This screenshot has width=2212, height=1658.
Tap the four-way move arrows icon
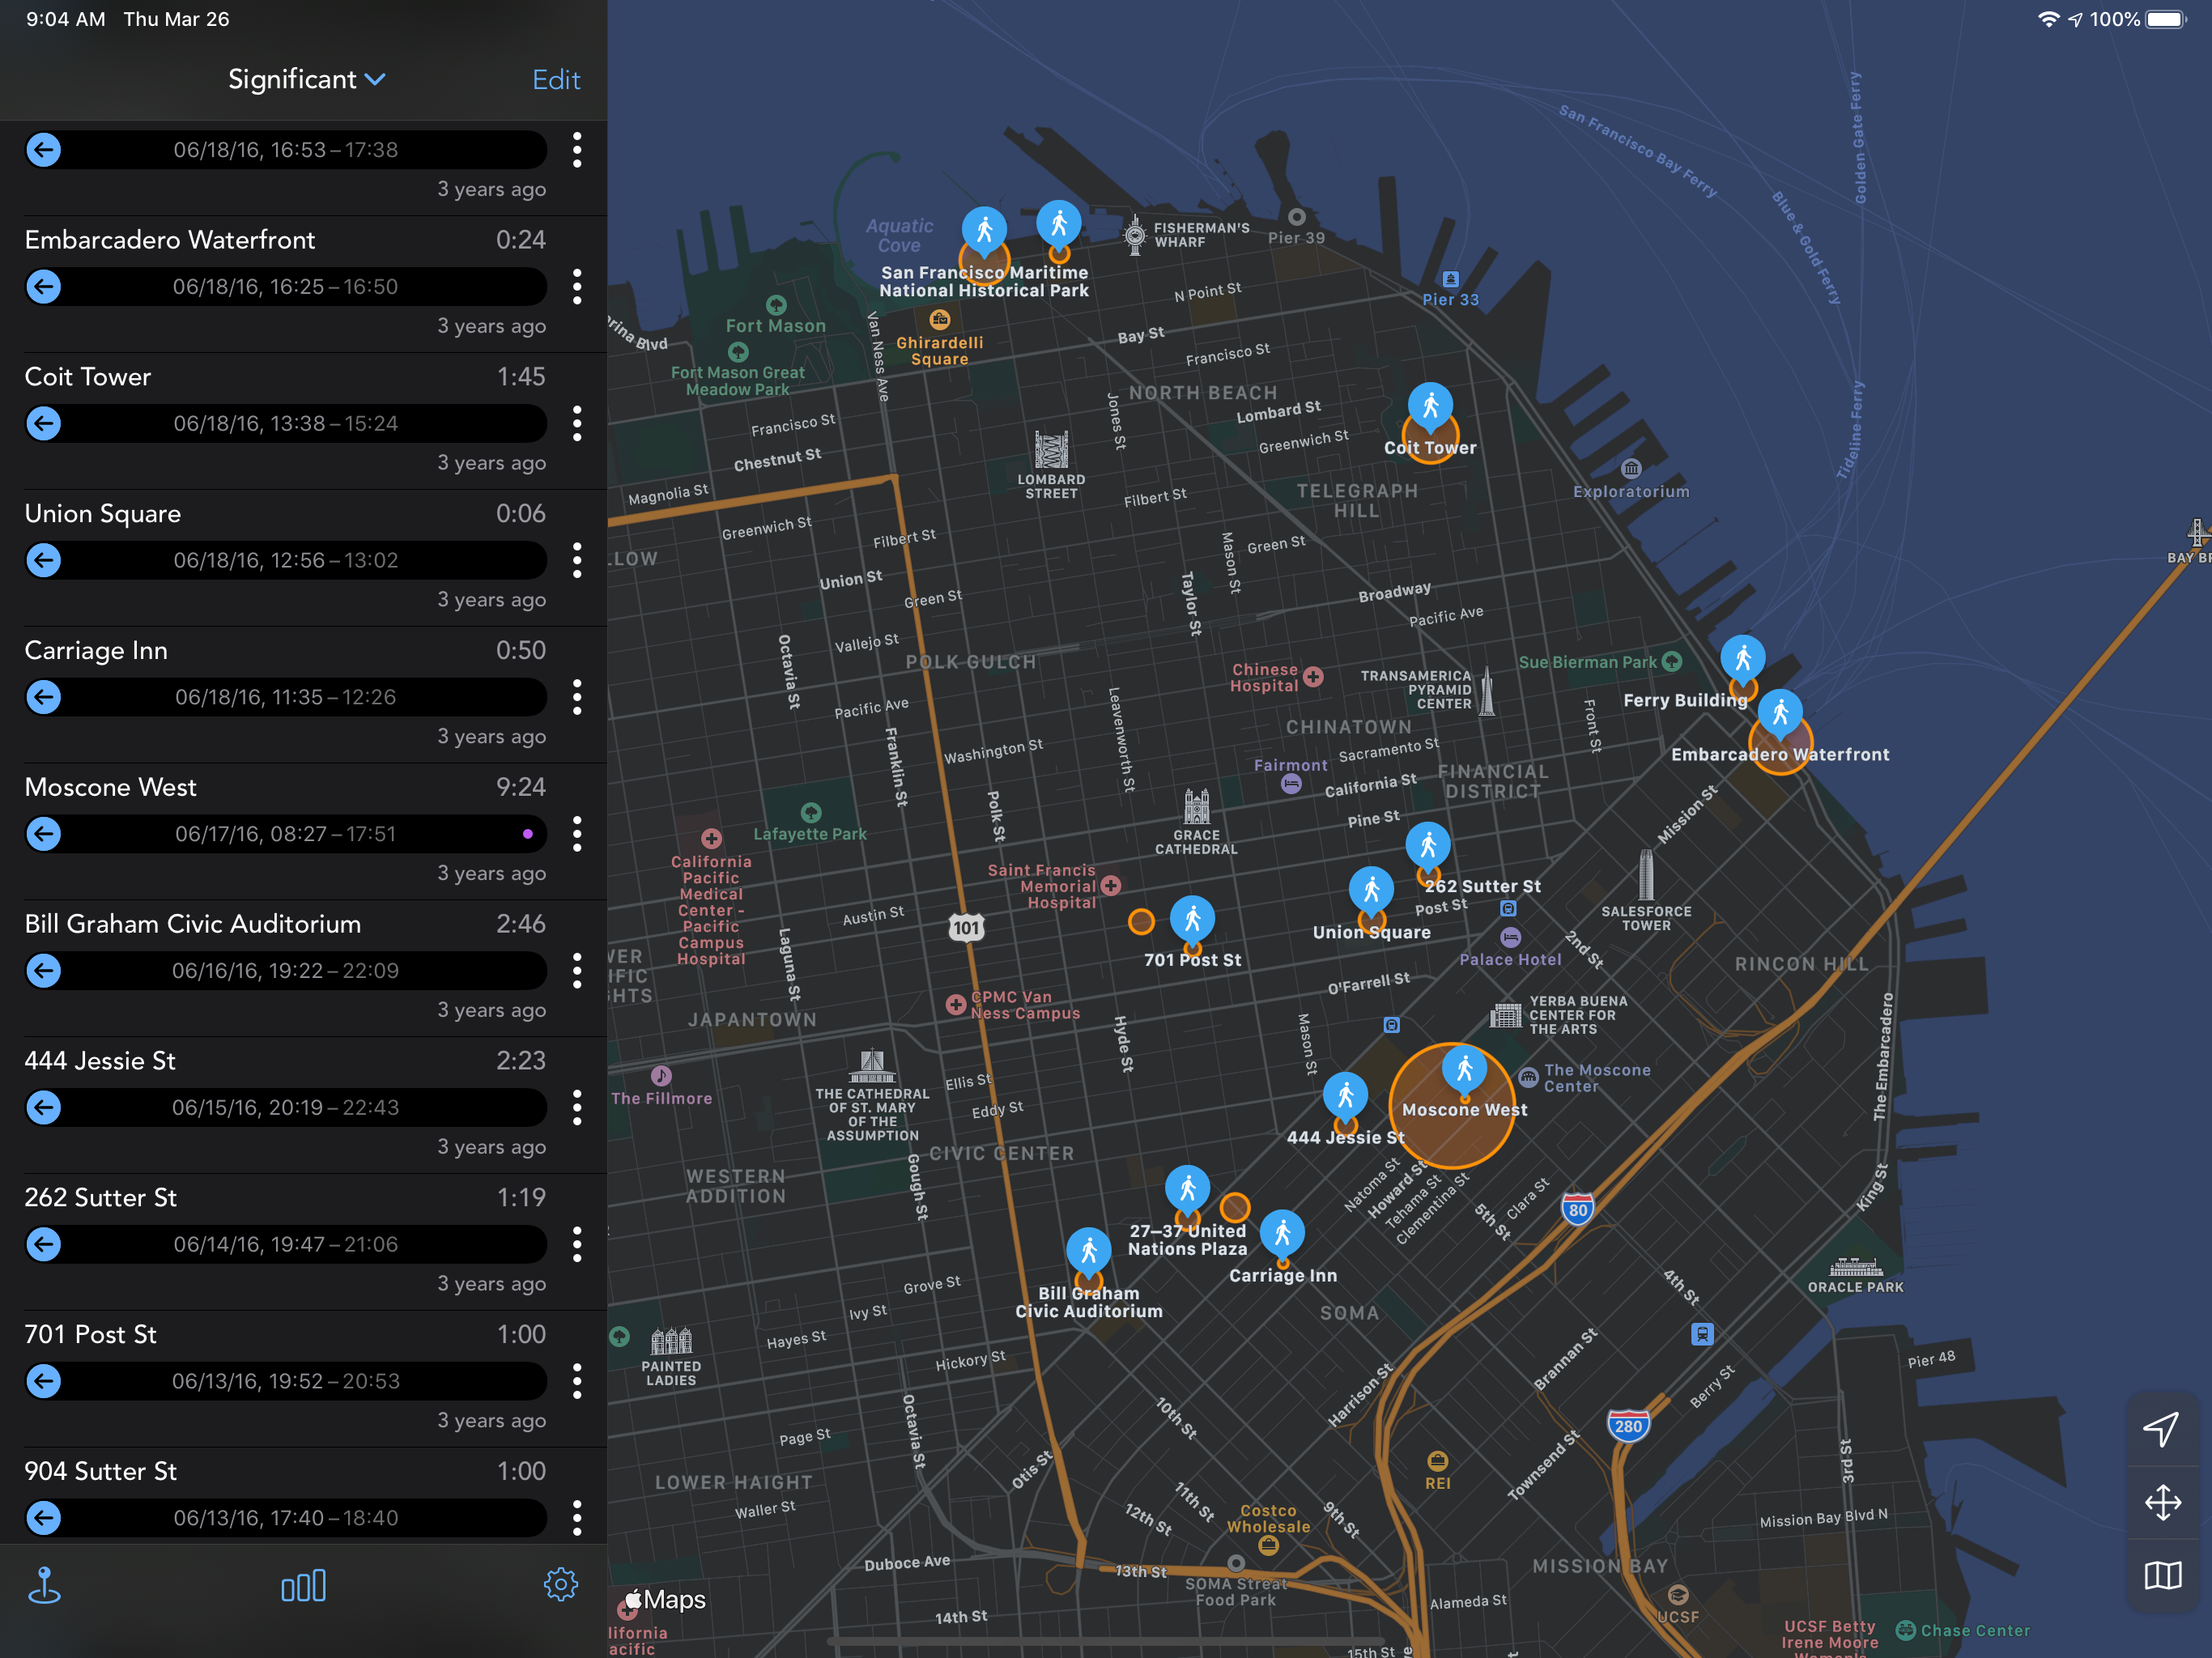click(2162, 1502)
